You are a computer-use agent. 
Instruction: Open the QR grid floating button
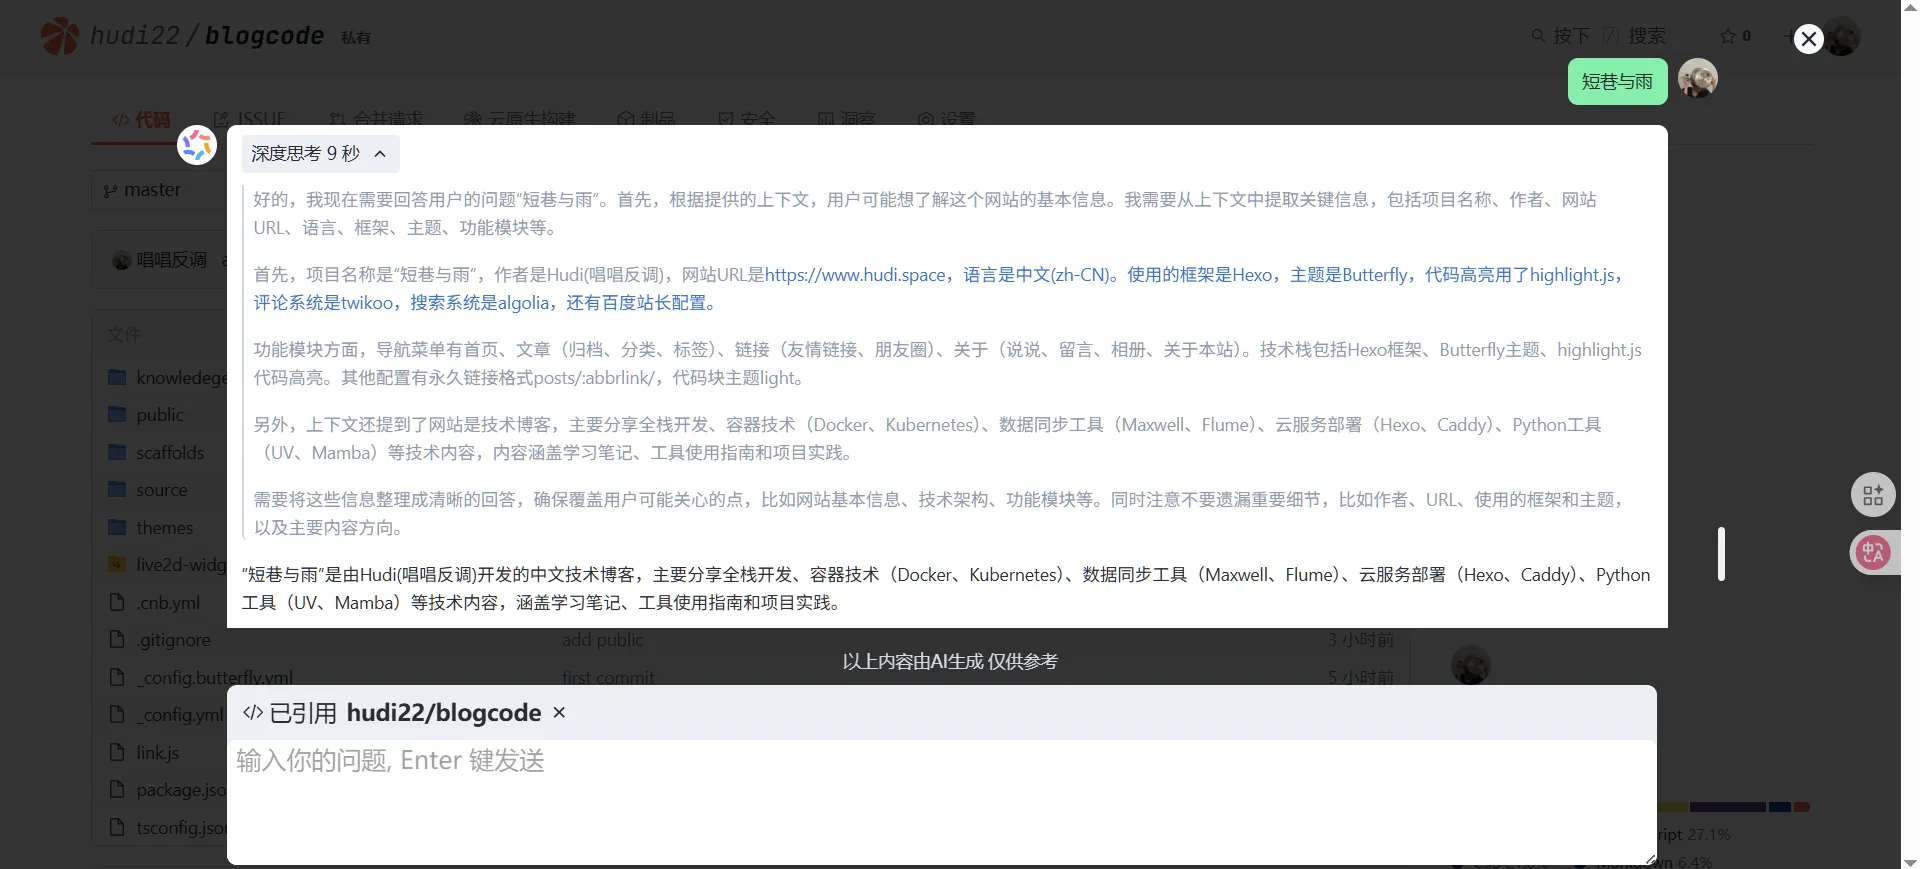click(x=1873, y=495)
